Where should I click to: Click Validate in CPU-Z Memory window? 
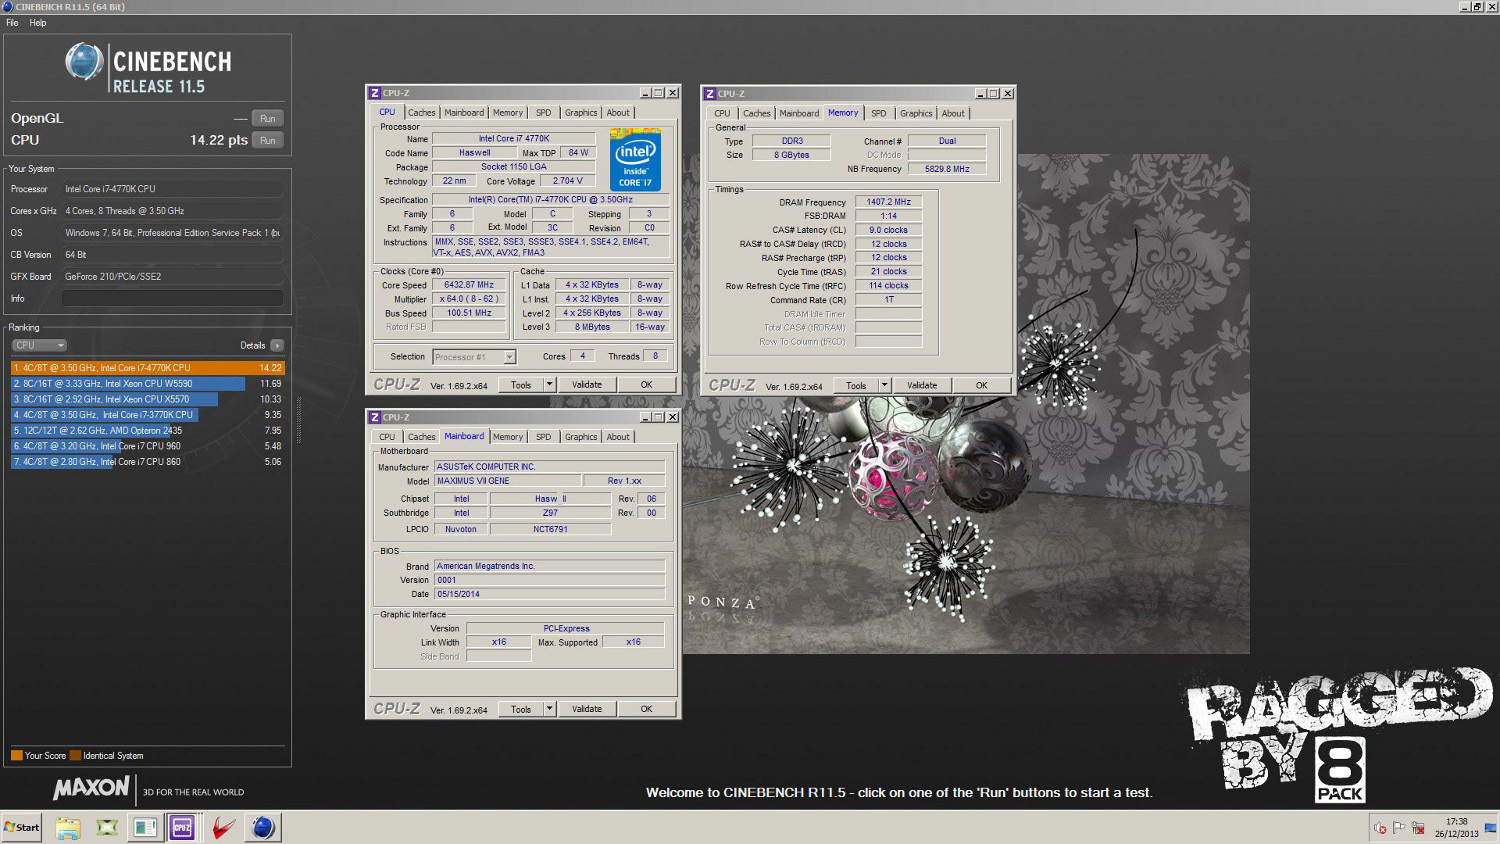922,385
